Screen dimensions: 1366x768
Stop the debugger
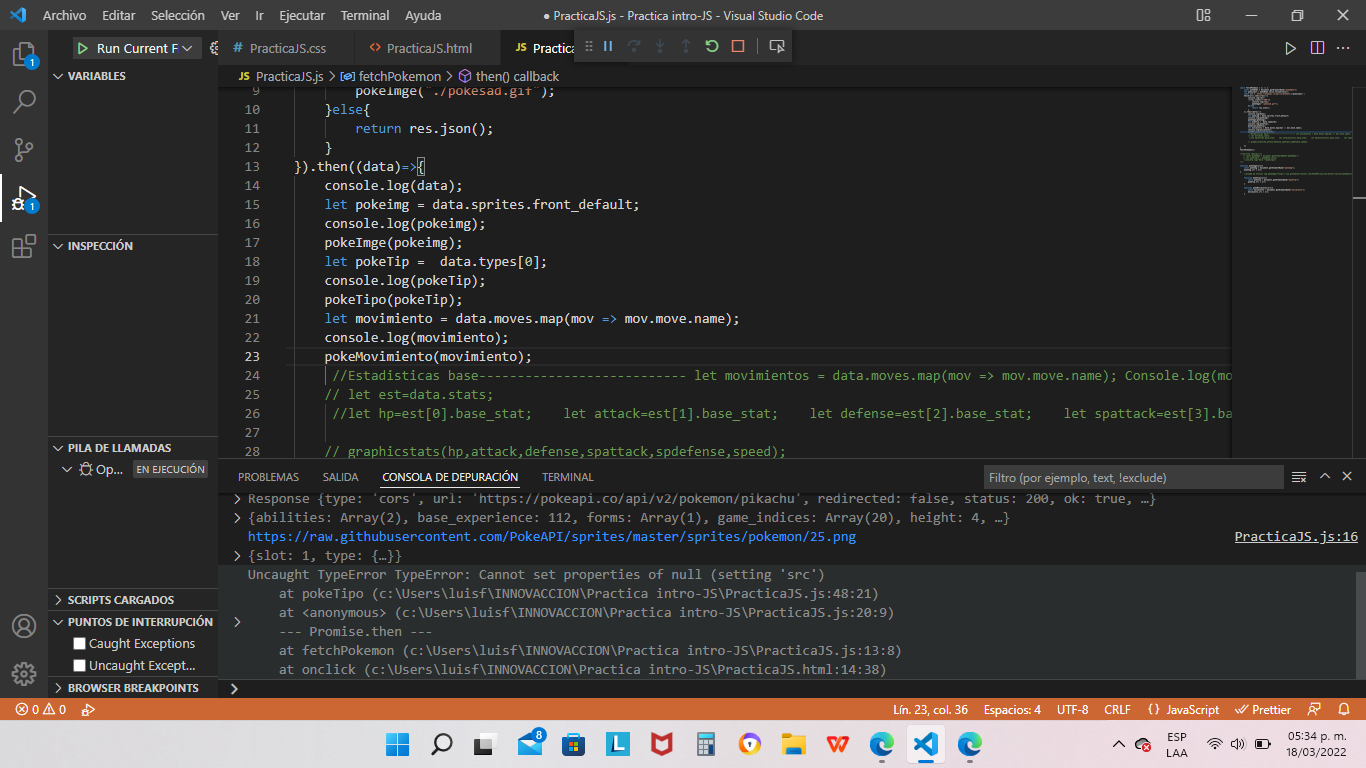[x=739, y=46]
